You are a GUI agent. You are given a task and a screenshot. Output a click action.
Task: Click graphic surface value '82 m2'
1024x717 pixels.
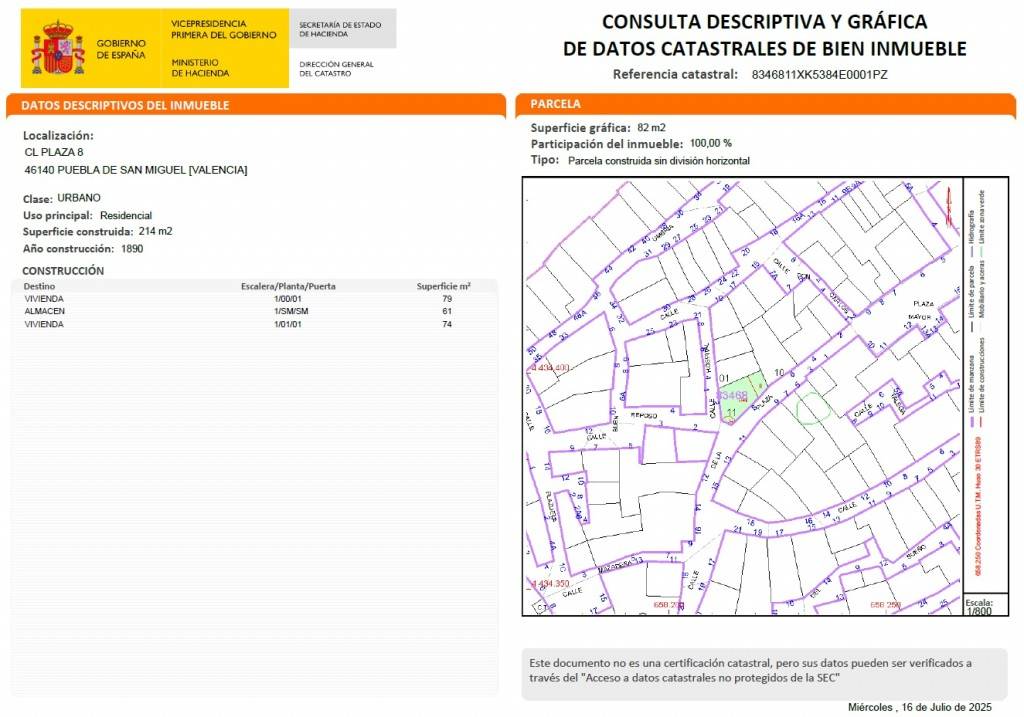651,127
